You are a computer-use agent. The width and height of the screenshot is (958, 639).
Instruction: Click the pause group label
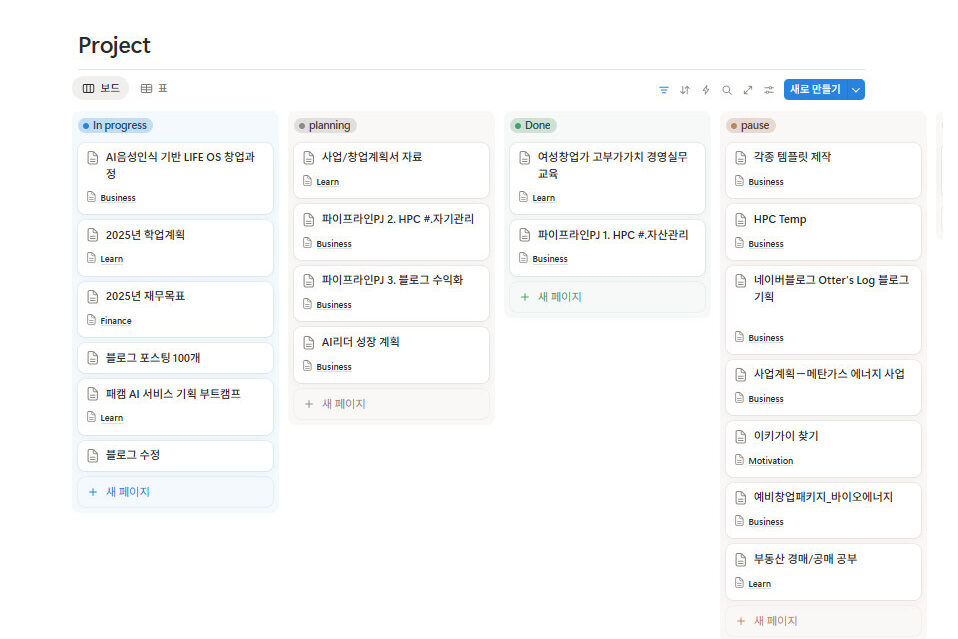[751, 126]
